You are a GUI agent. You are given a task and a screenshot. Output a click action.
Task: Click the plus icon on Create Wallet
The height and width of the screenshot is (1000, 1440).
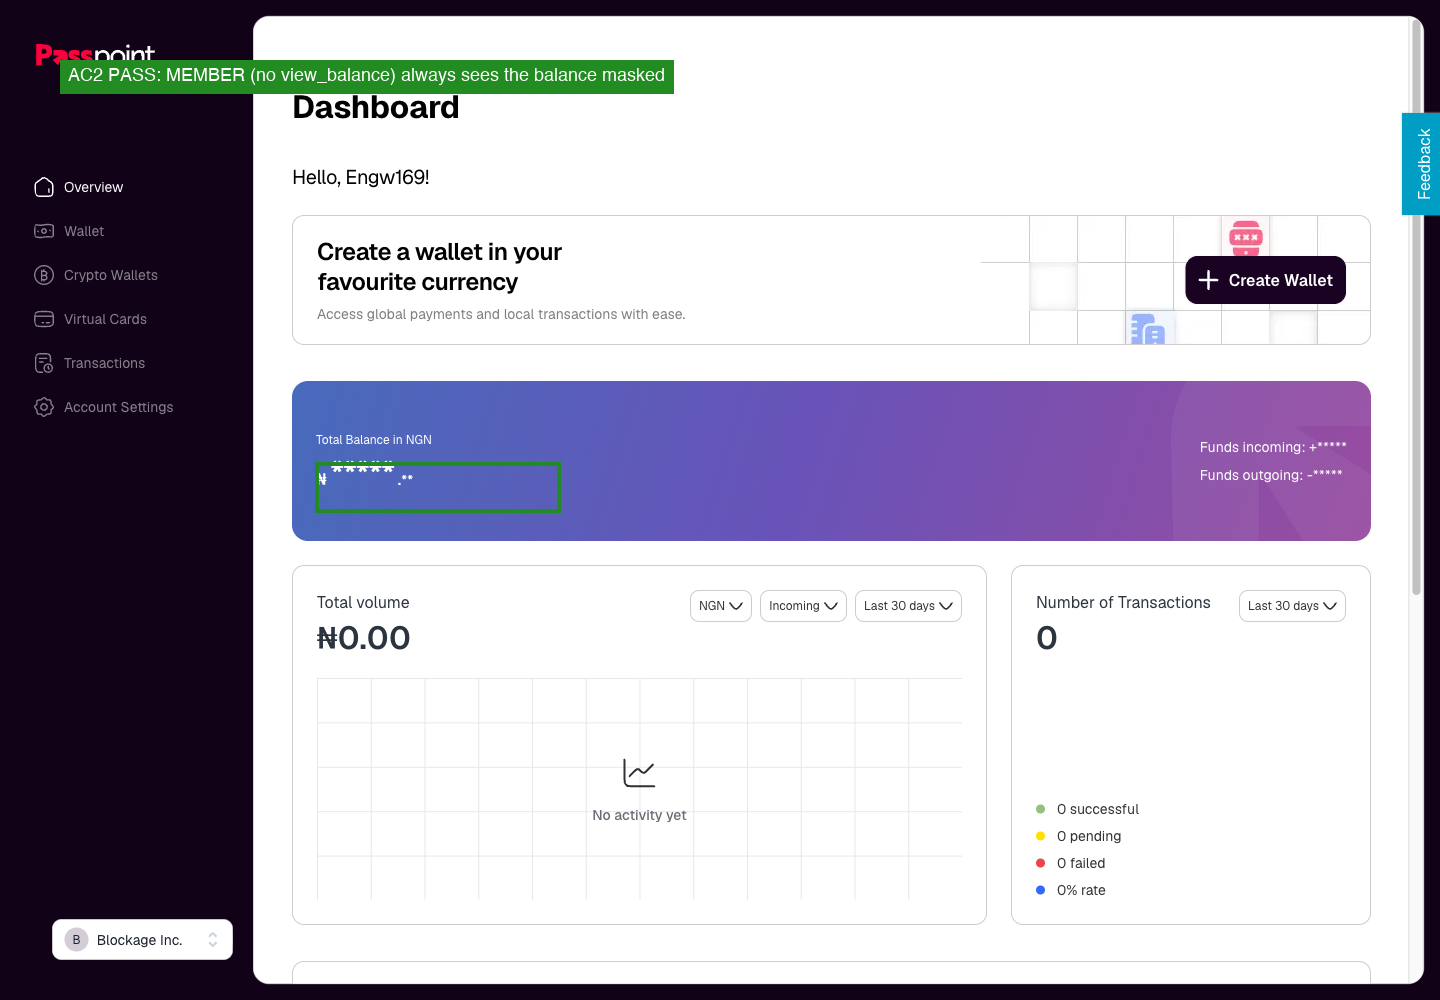point(1208,280)
